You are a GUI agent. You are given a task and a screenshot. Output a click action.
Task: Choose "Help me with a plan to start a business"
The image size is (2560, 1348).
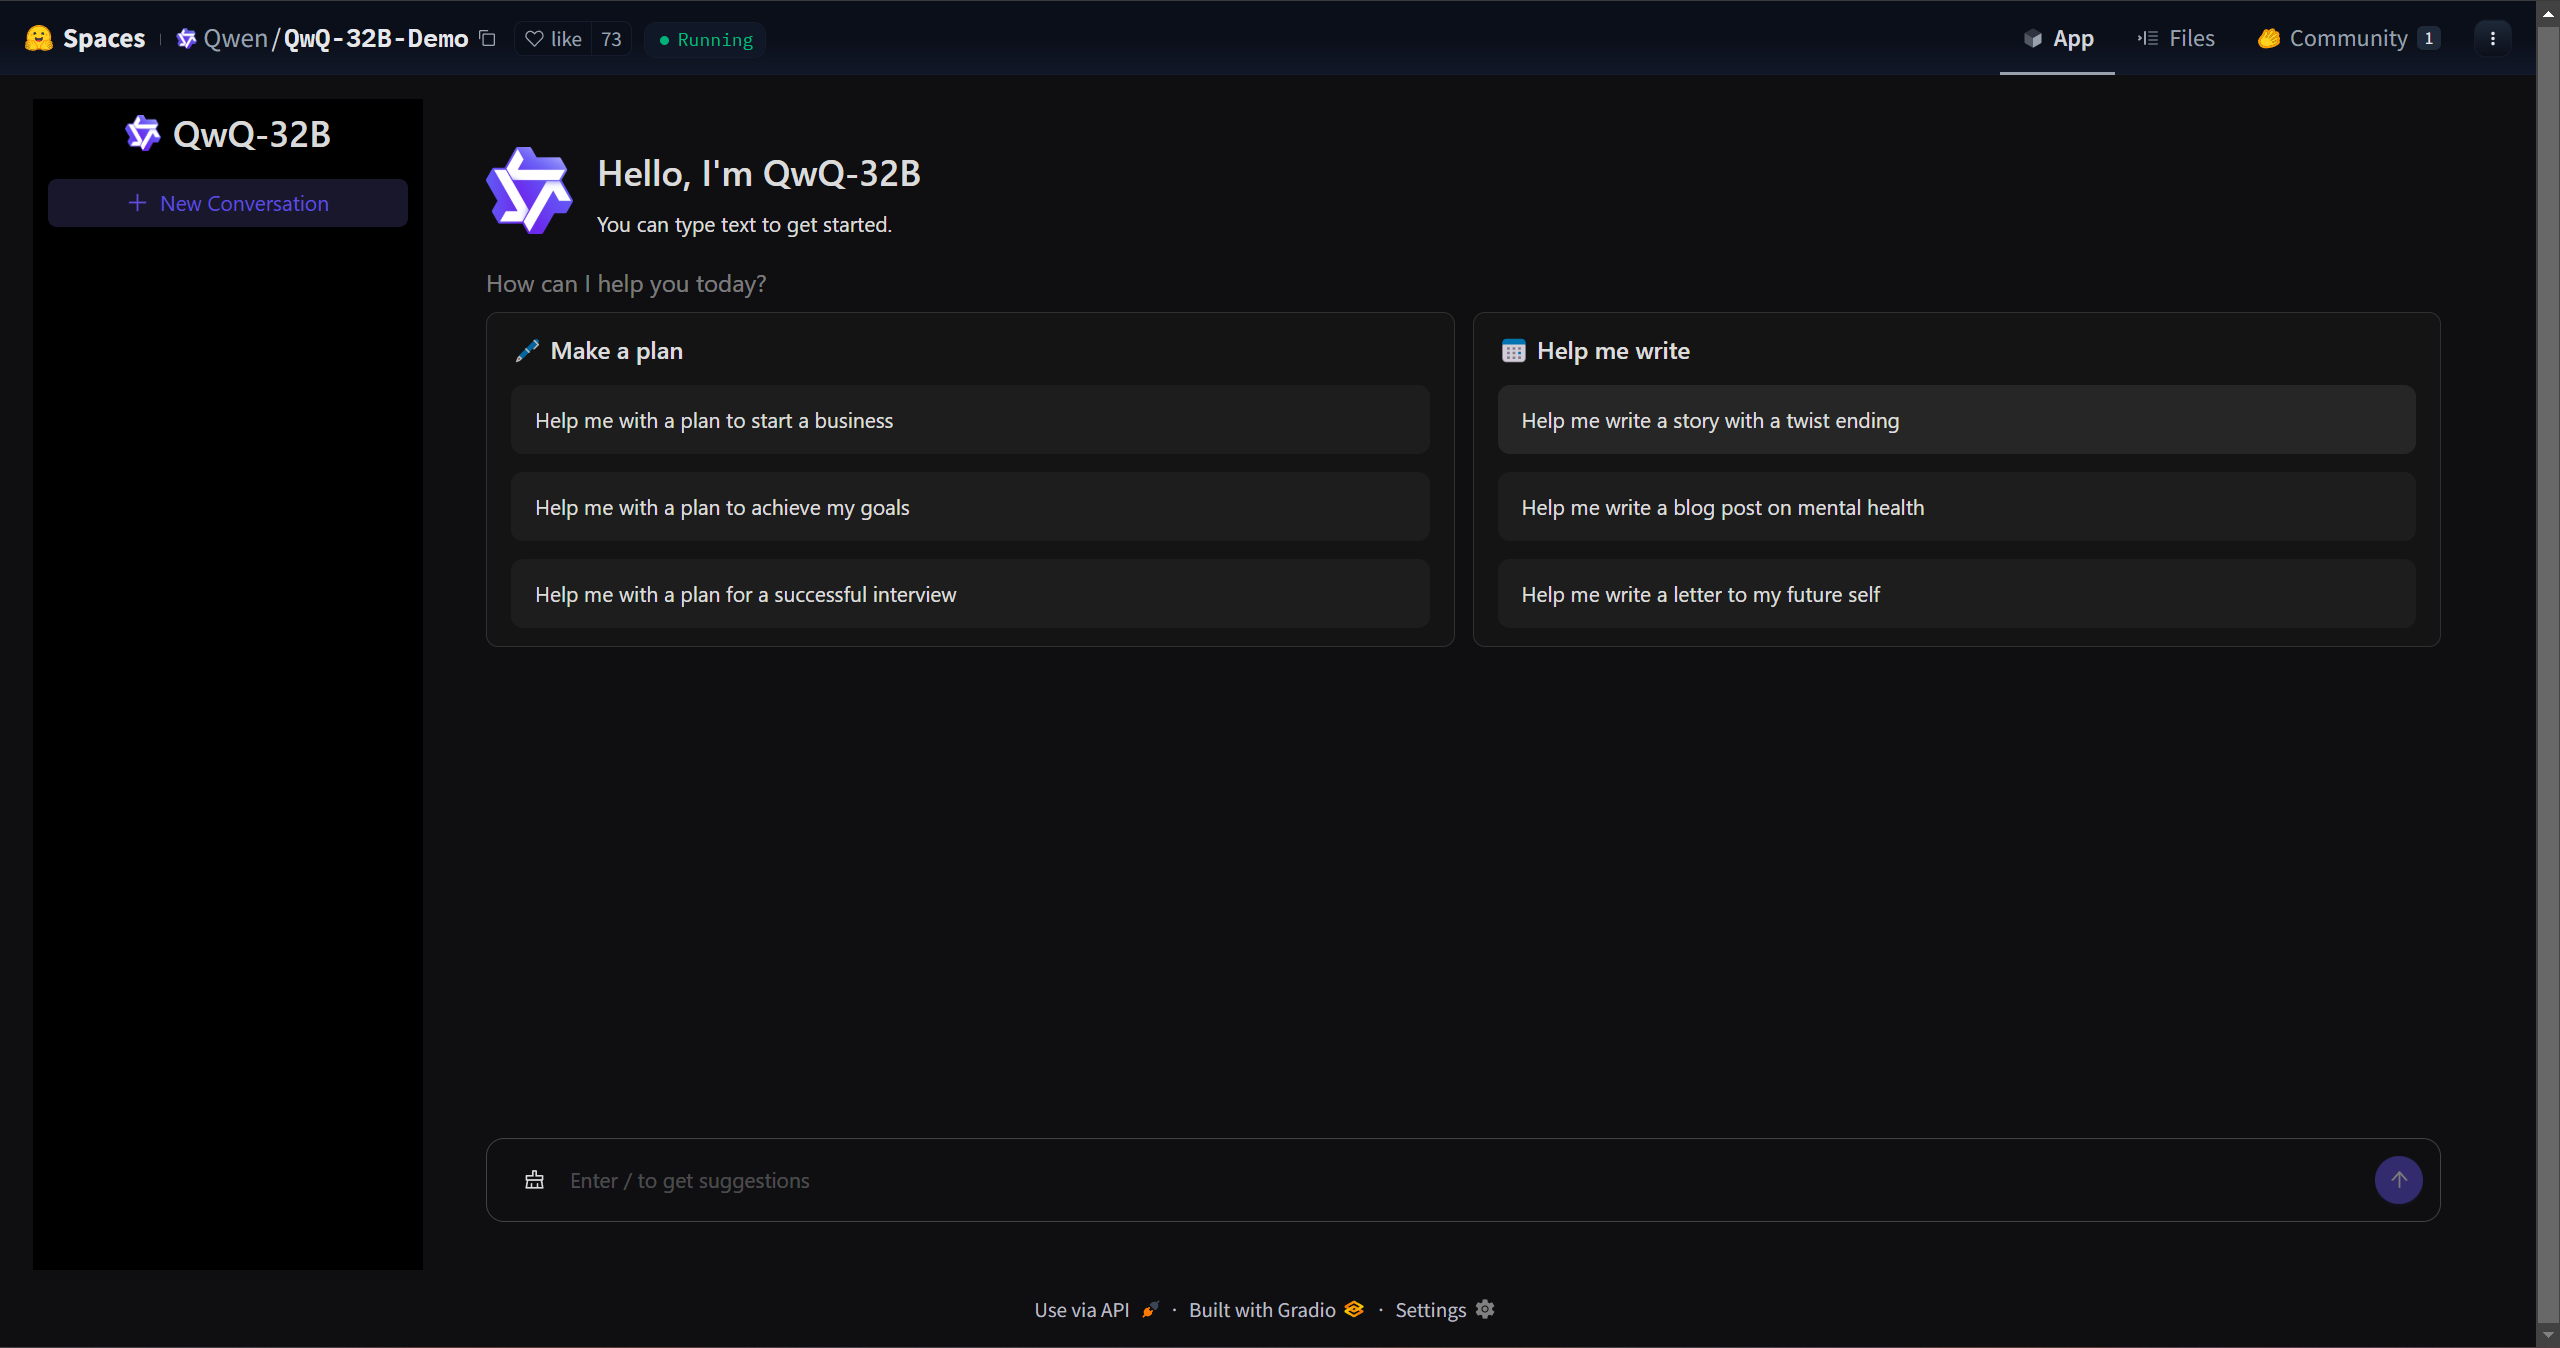click(969, 420)
